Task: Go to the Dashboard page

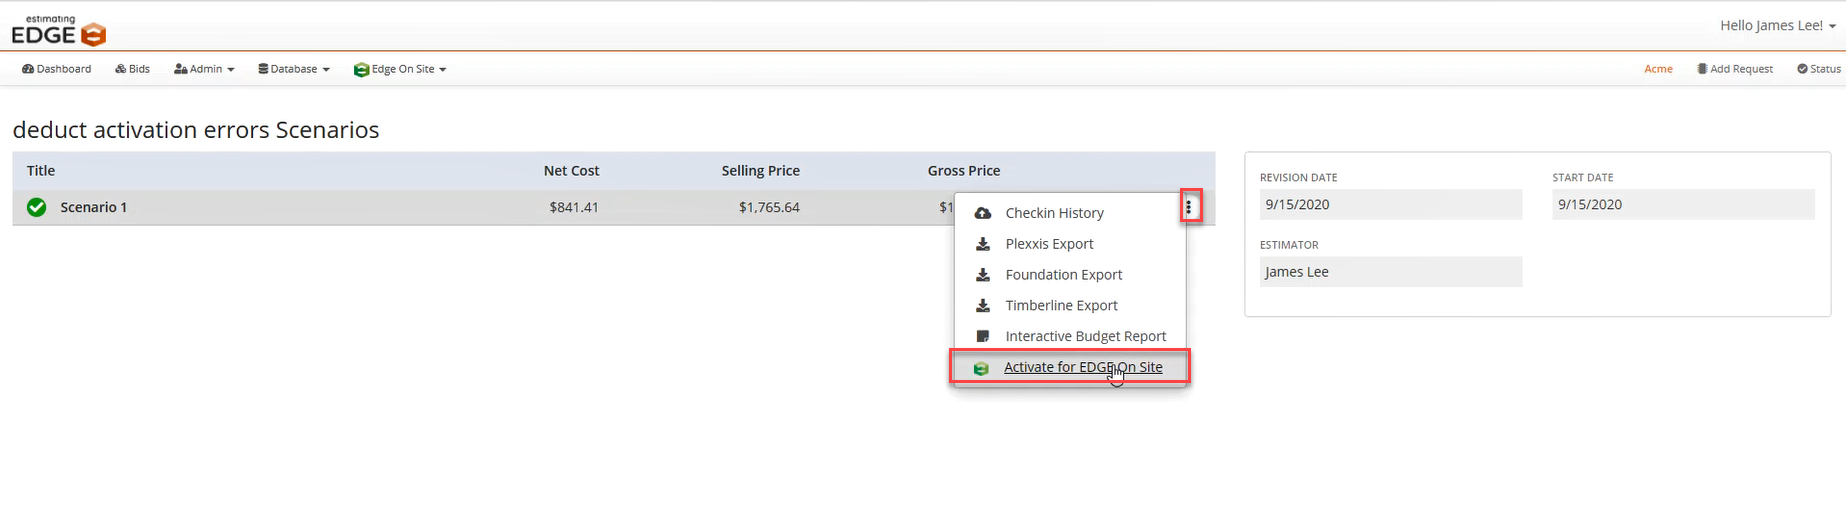Action: (x=57, y=69)
